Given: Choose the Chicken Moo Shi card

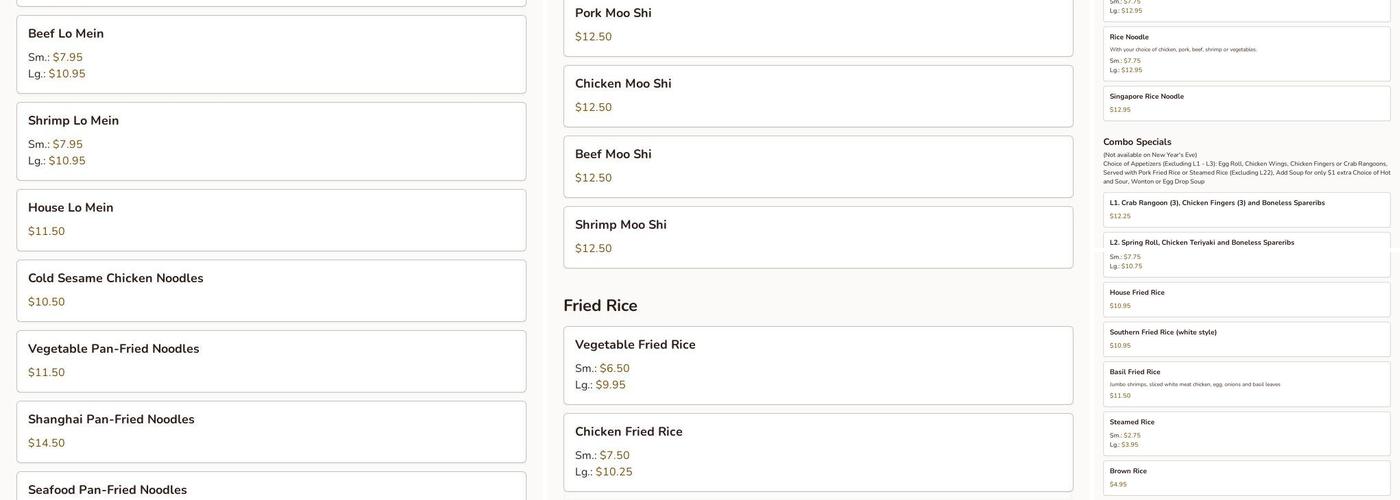Looking at the screenshot, I should (x=818, y=96).
